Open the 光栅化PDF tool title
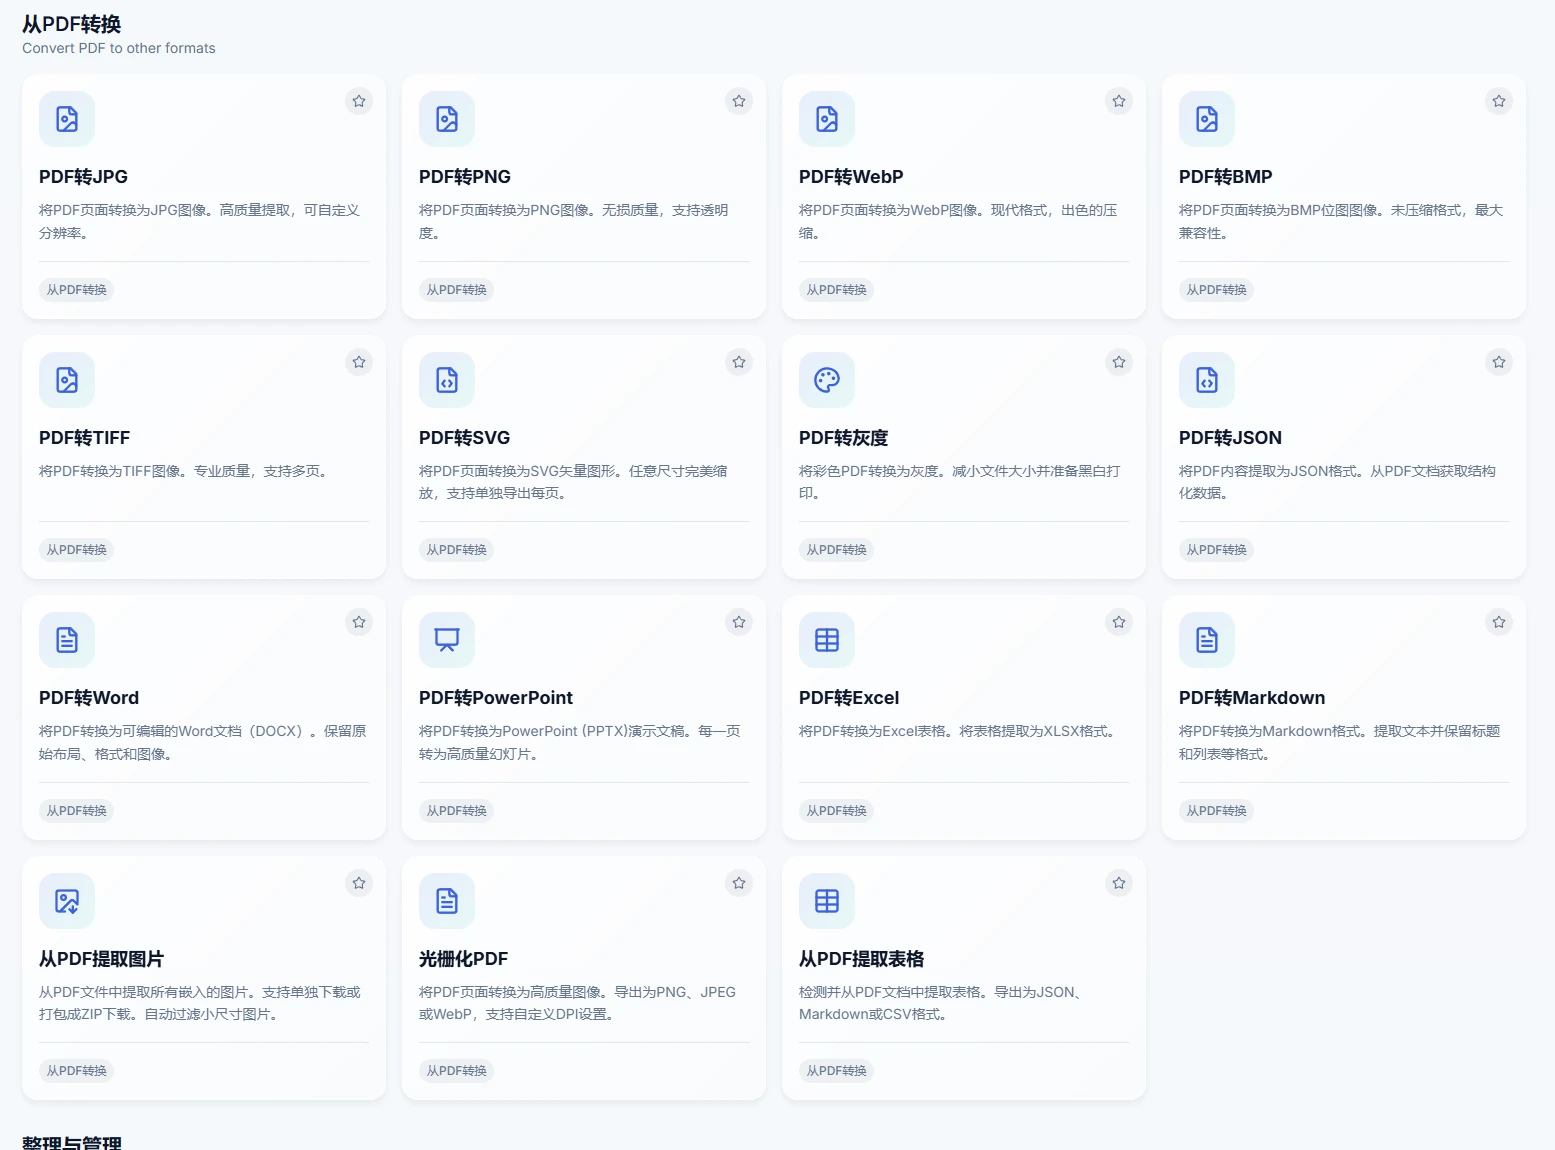1555x1150 pixels. [464, 959]
